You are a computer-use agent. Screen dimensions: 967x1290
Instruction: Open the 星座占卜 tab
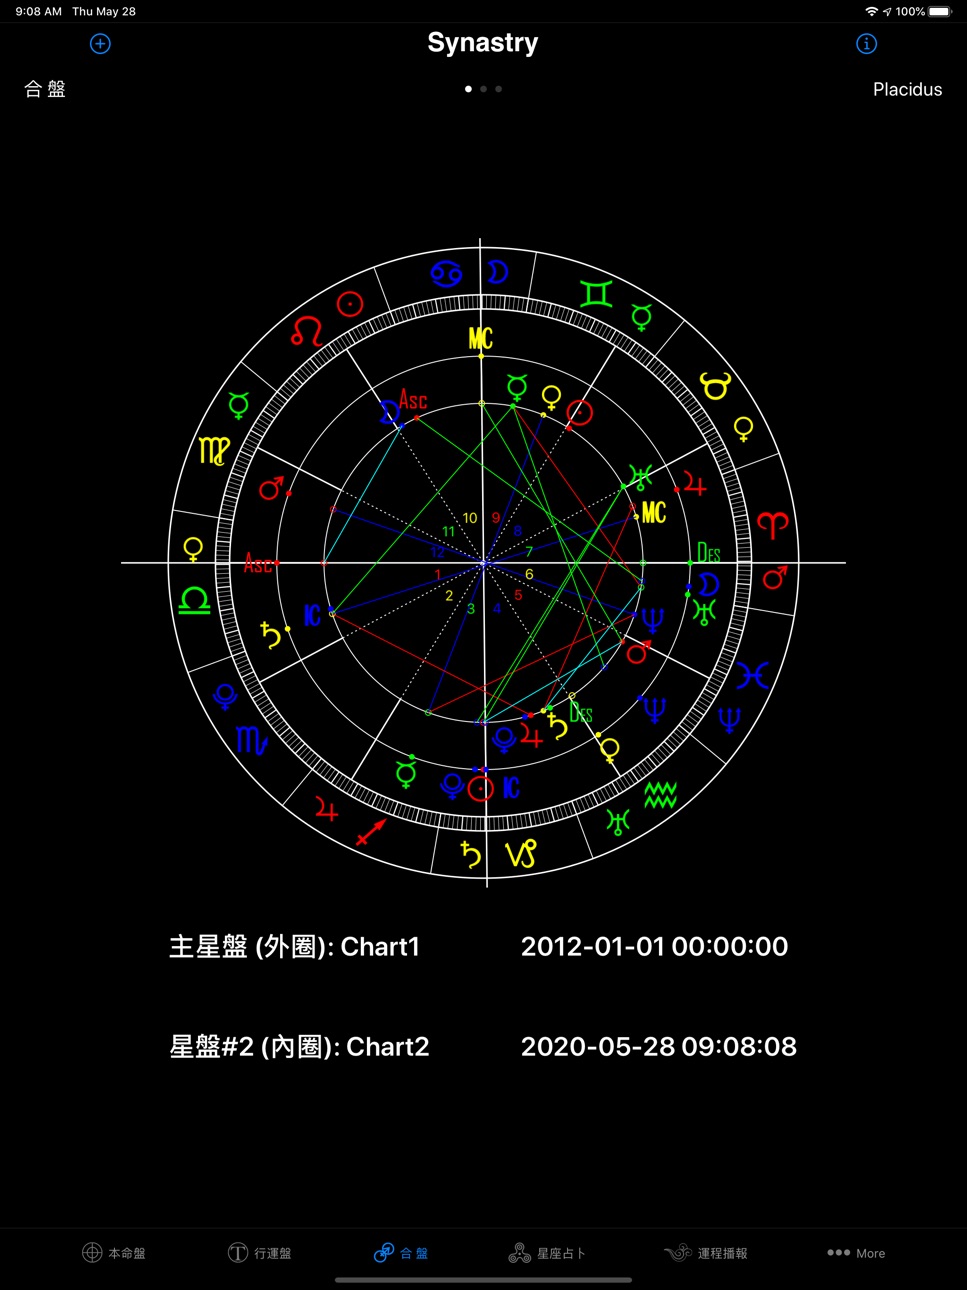tap(547, 1253)
